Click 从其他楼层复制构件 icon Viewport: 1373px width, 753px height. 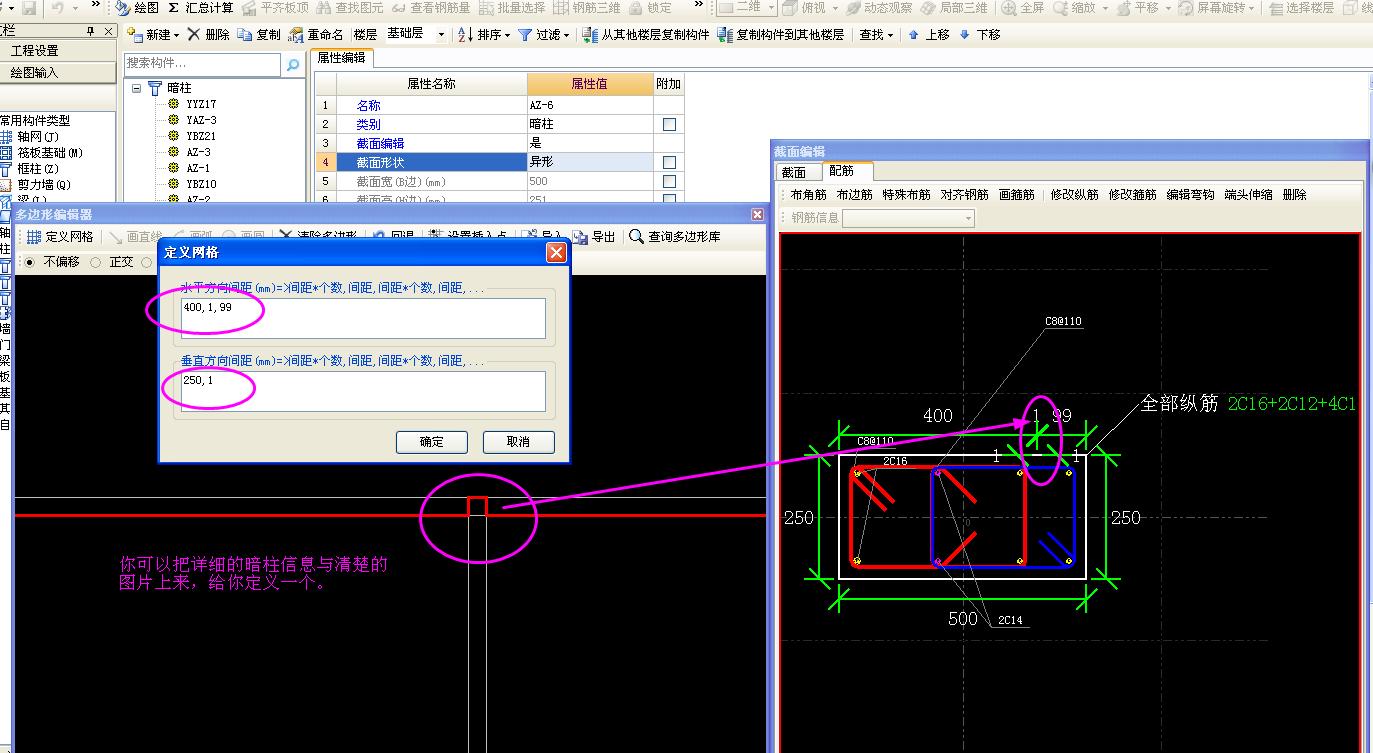coord(589,35)
